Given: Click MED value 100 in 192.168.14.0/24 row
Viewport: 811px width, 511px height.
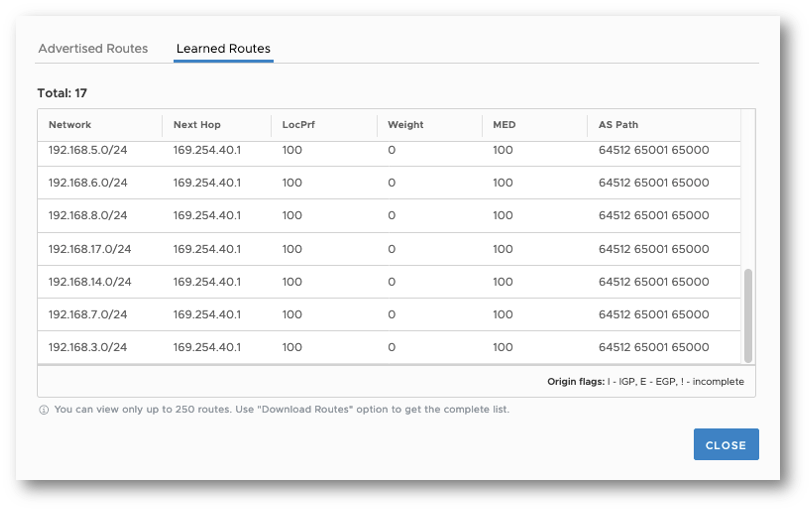Looking at the screenshot, I should point(503,282).
